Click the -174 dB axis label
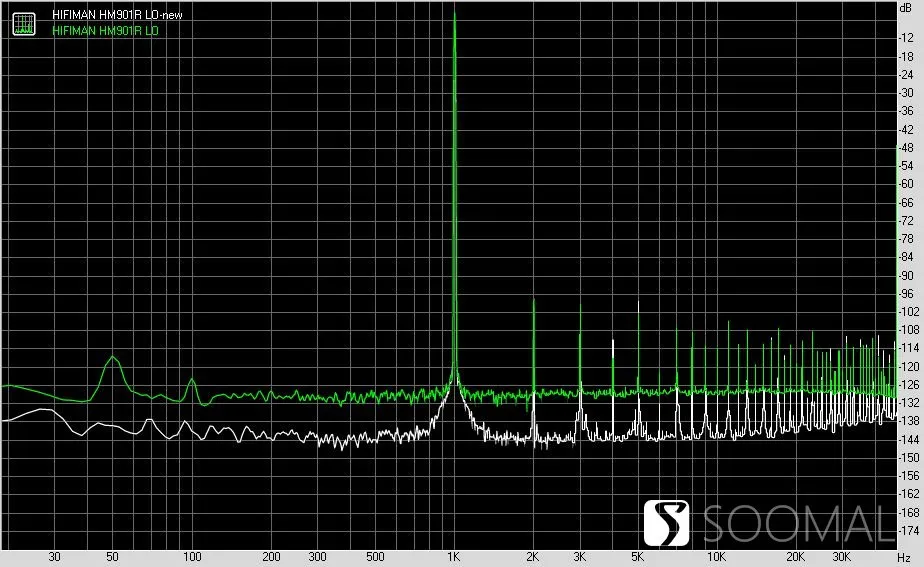The image size is (924, 567). click(908, 531)
